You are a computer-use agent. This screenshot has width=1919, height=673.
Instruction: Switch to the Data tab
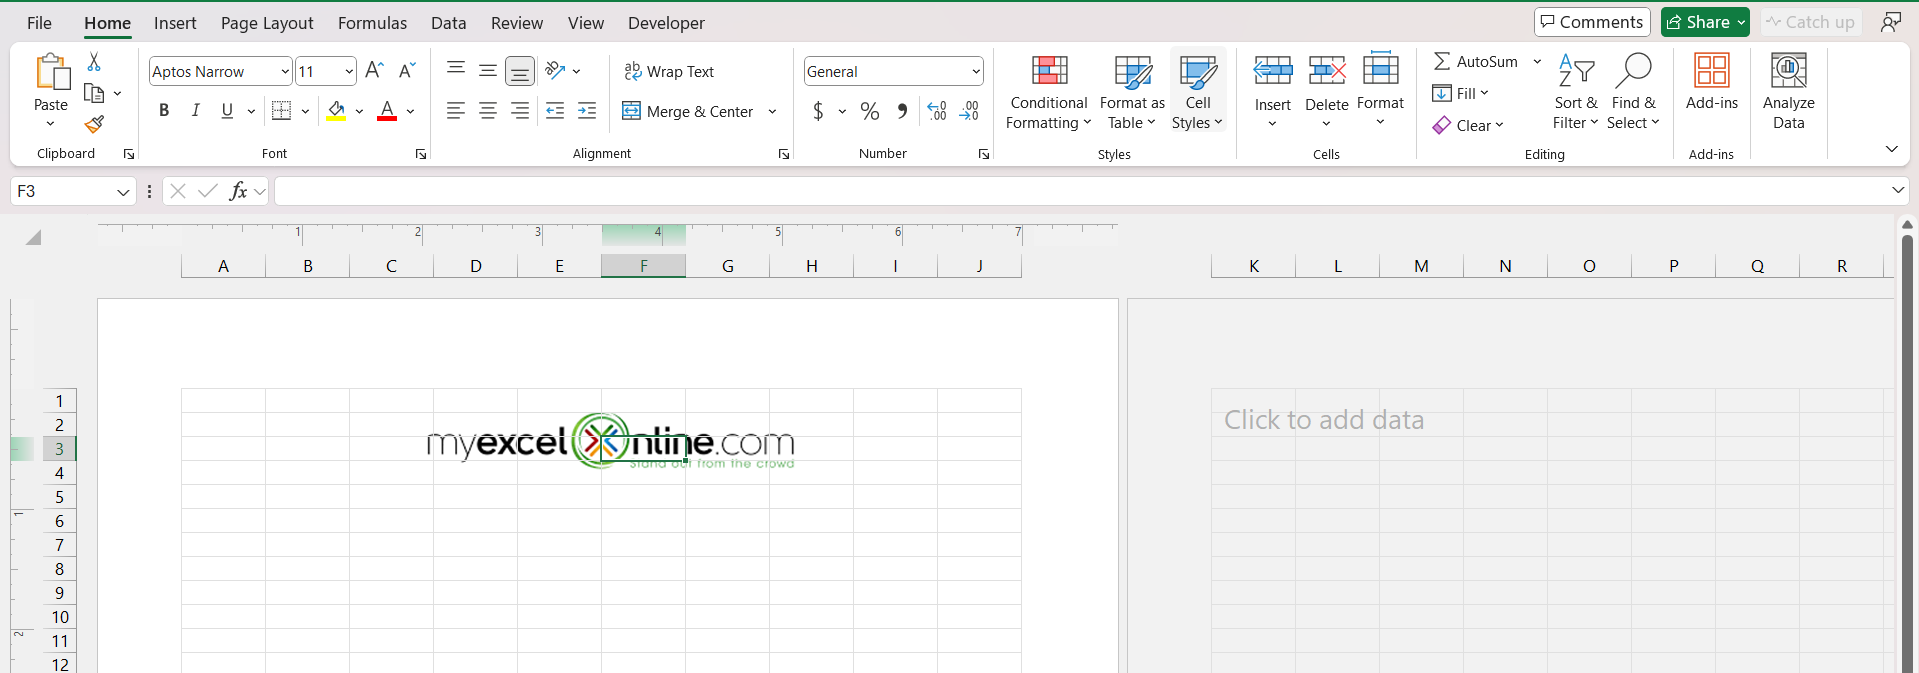(x=448, y=23)
